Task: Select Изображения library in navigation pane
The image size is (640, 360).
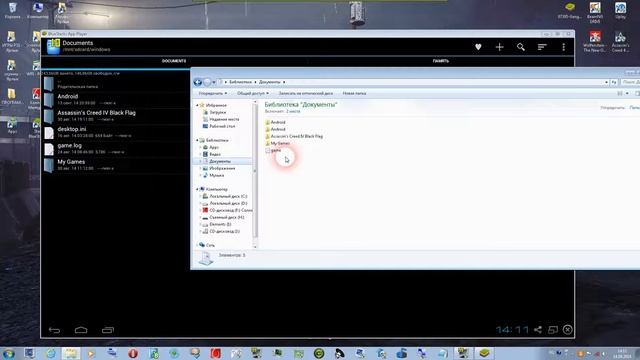Action: pos(222,168)
